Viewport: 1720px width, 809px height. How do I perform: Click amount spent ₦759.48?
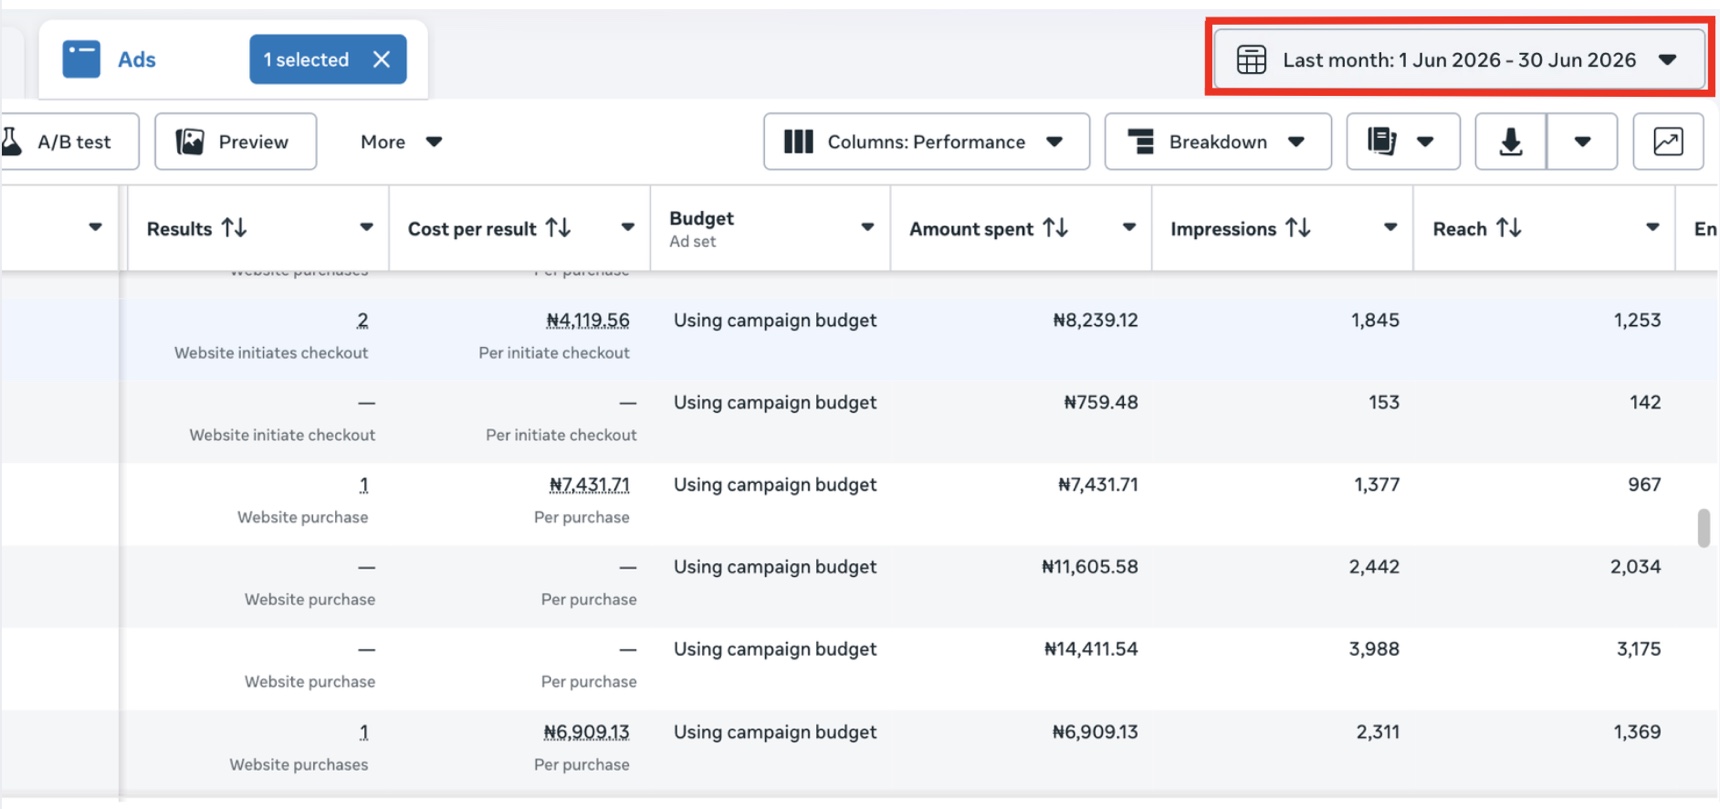[1101, 403]
